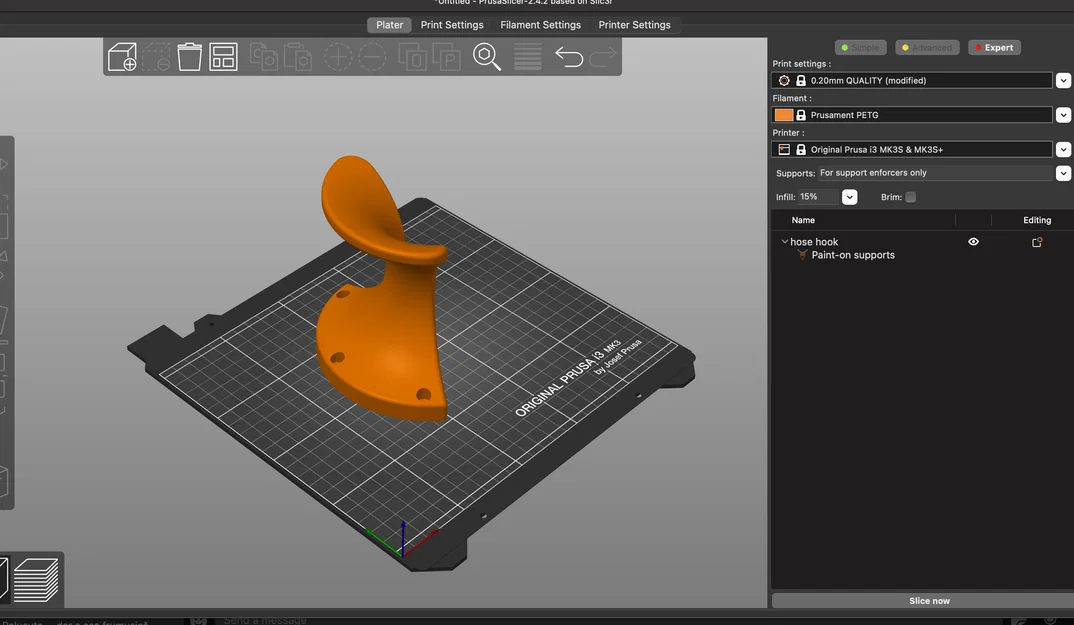Switch to sliced layers preview view
The width and height of the screenshot is (1074, 625).
[x=36, y=580]
